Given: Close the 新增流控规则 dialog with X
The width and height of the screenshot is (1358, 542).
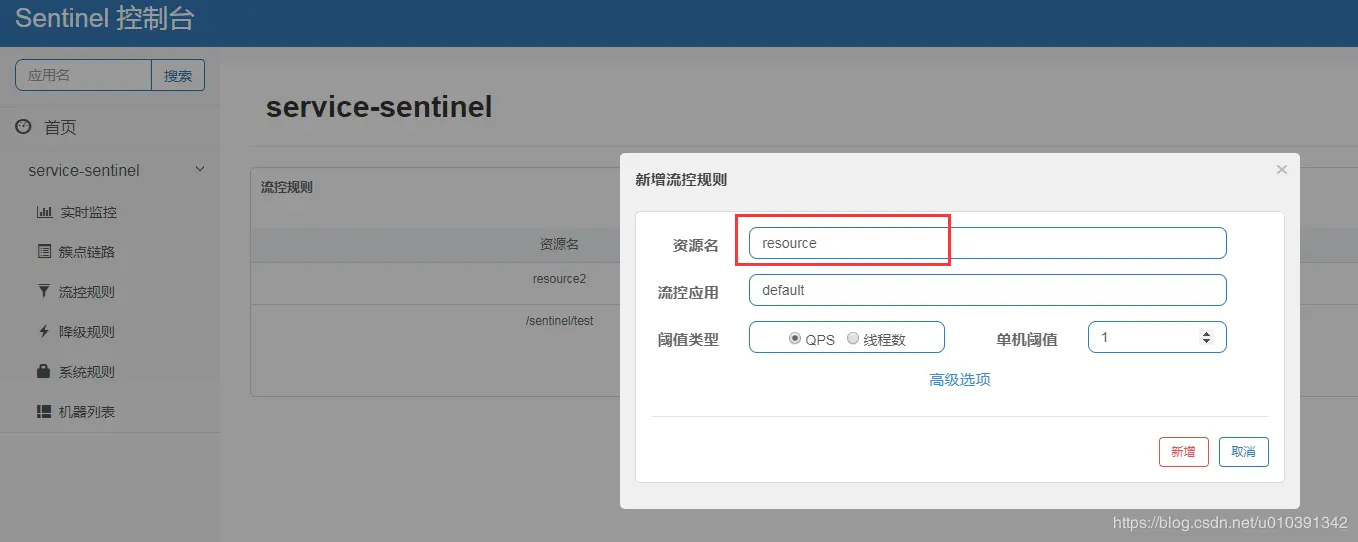Looking at the screenshot, I should (1282, 170).
